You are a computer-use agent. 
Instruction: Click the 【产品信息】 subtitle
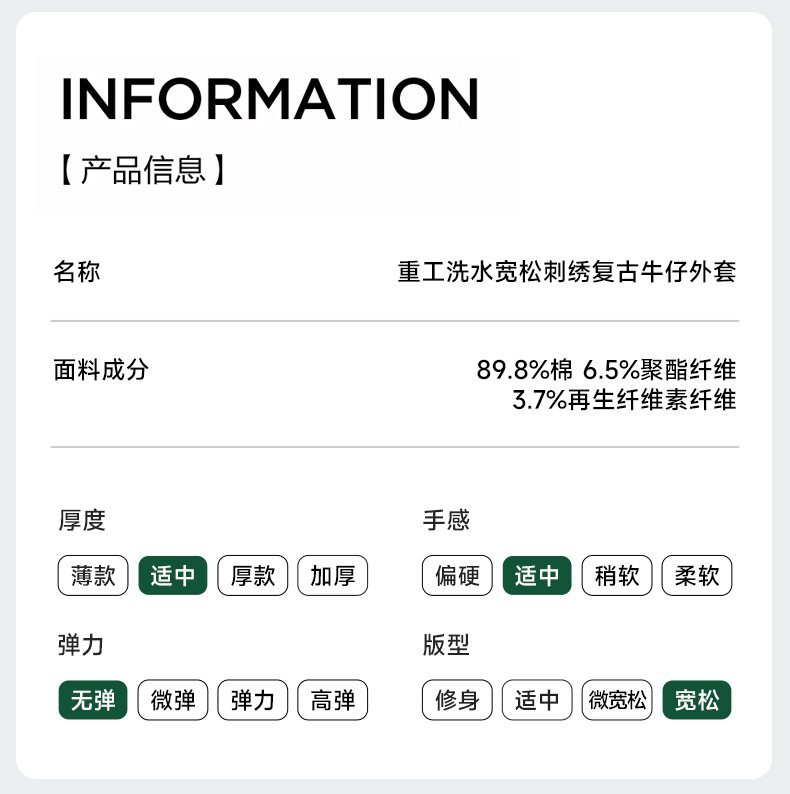tap(142, 170)
